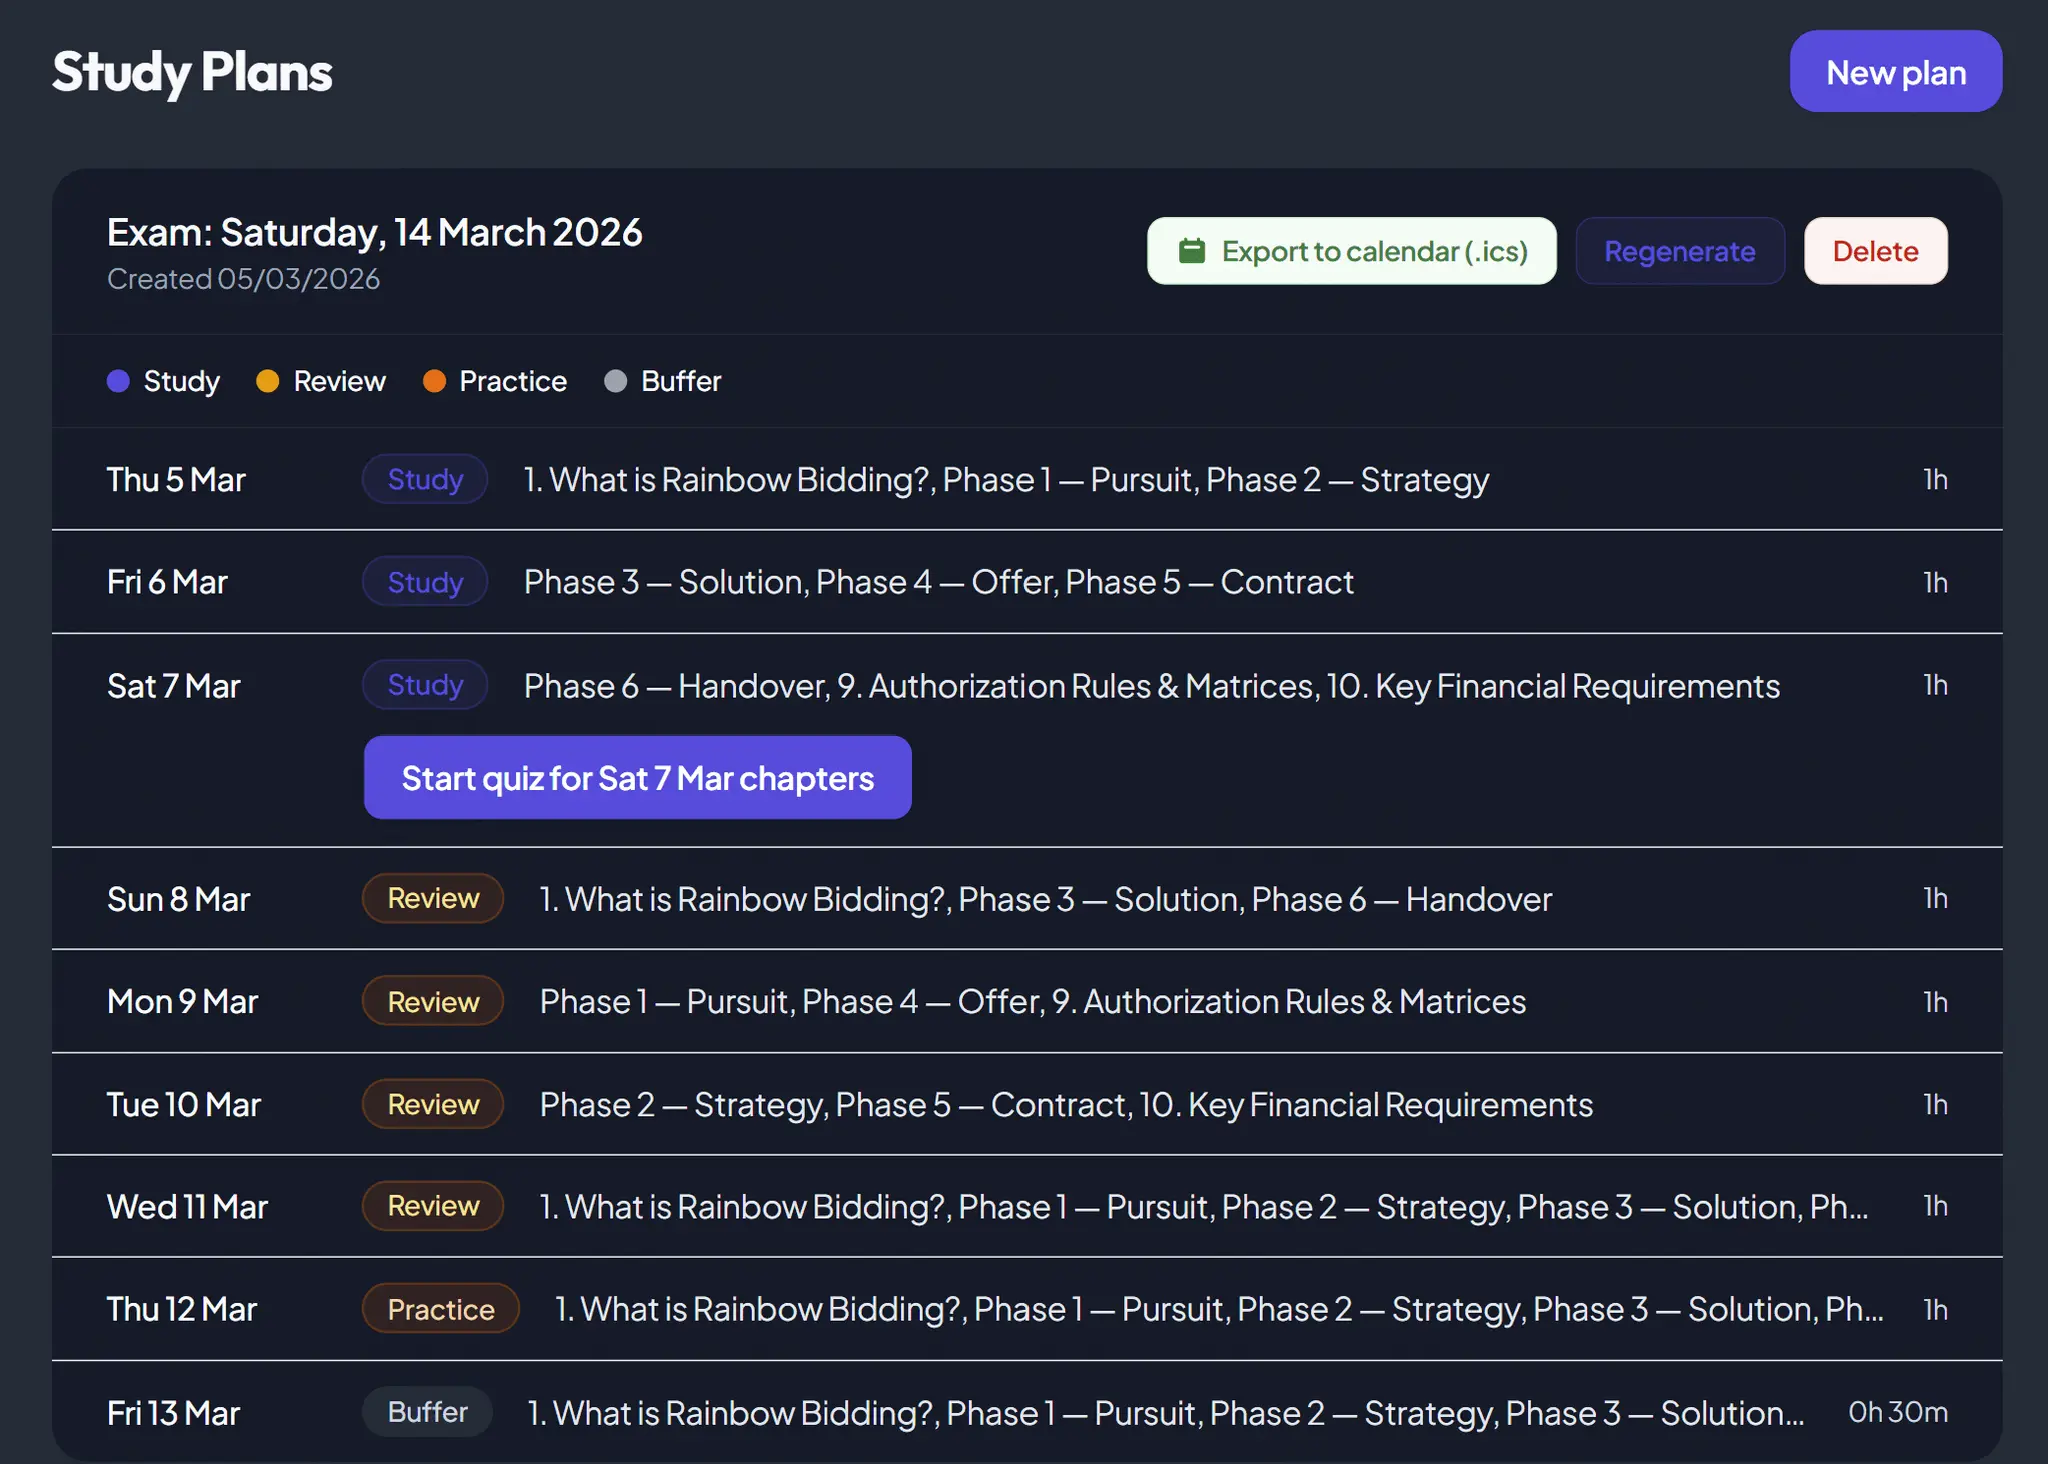
Task: Click the '1h' duration on Thu 12 Mar
Action: coord(1936,1309)
